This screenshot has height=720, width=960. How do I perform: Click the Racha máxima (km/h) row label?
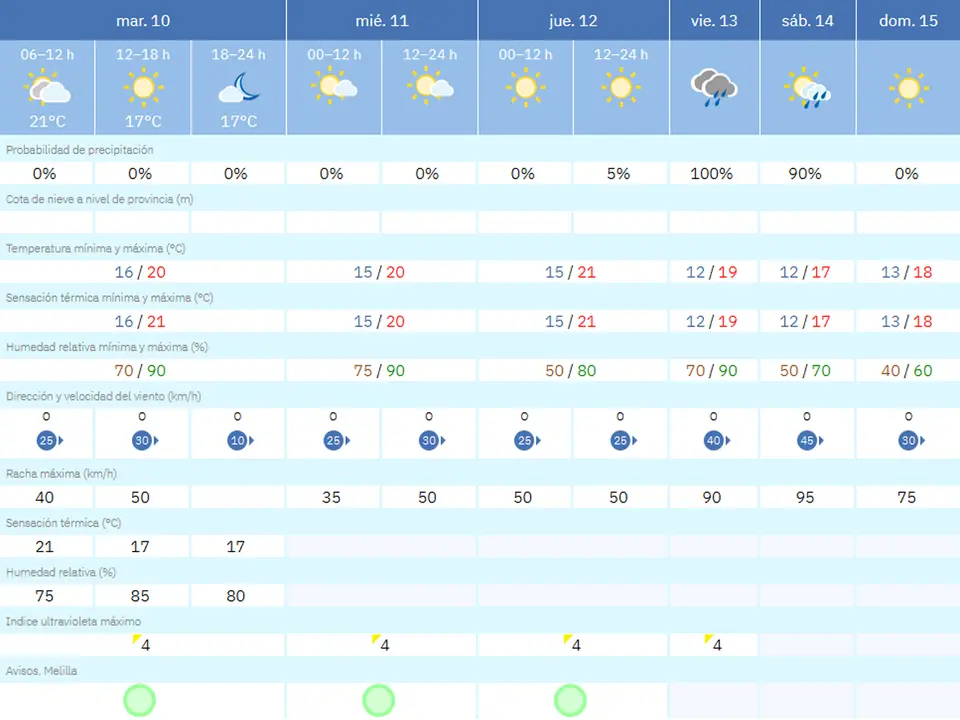tap(61, 474)
